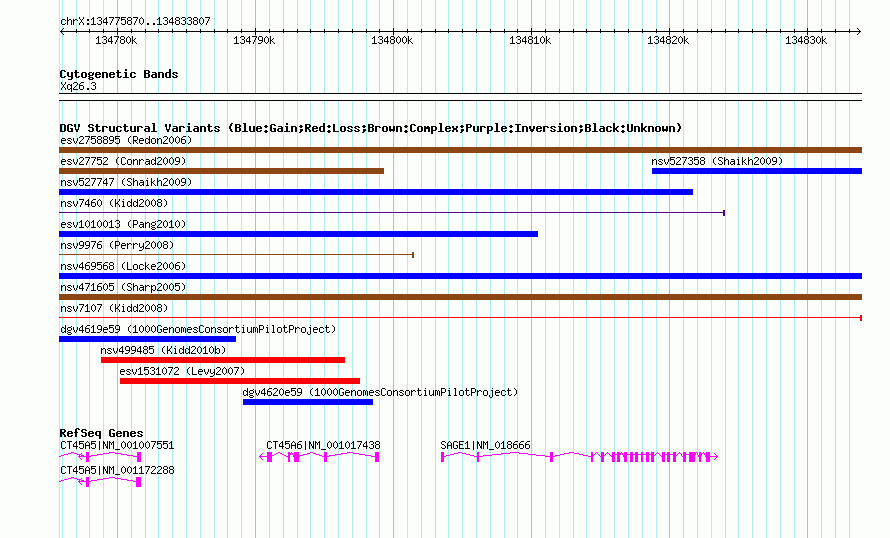Click the 'RefSeq Genes' track heading

point(102,433)
